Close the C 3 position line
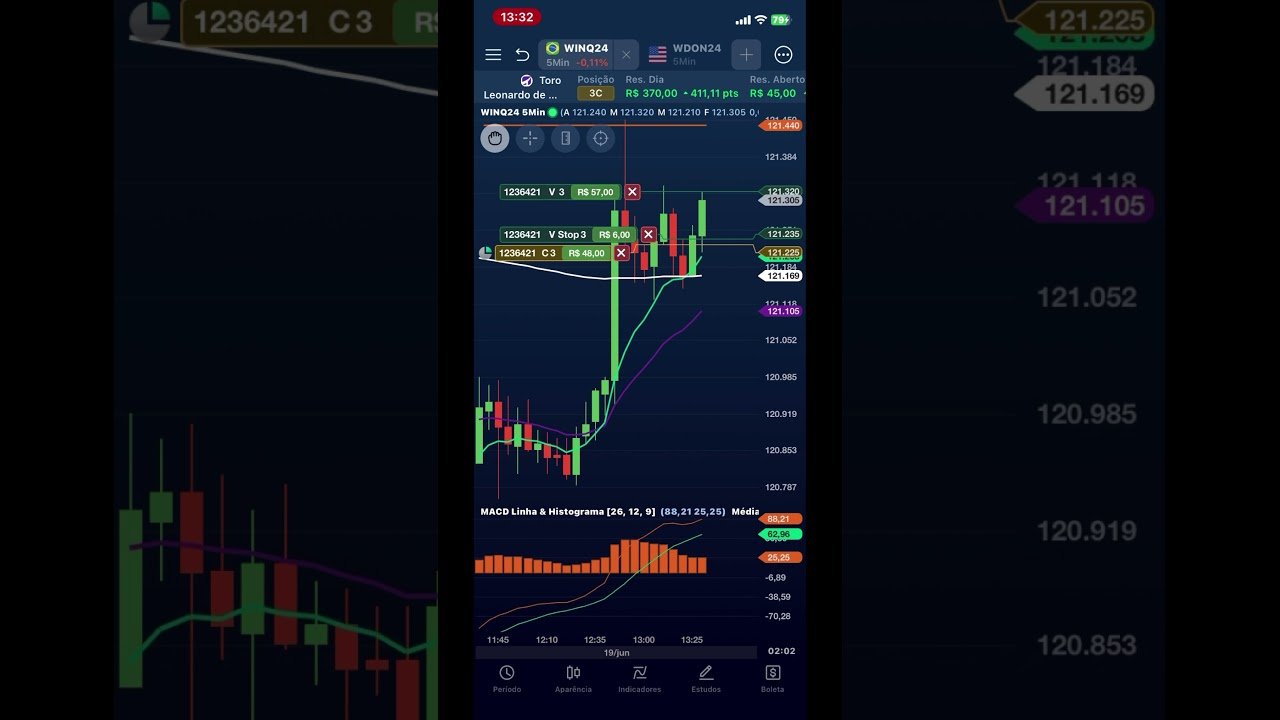1280x720 pixels. (x=621, y=253)
